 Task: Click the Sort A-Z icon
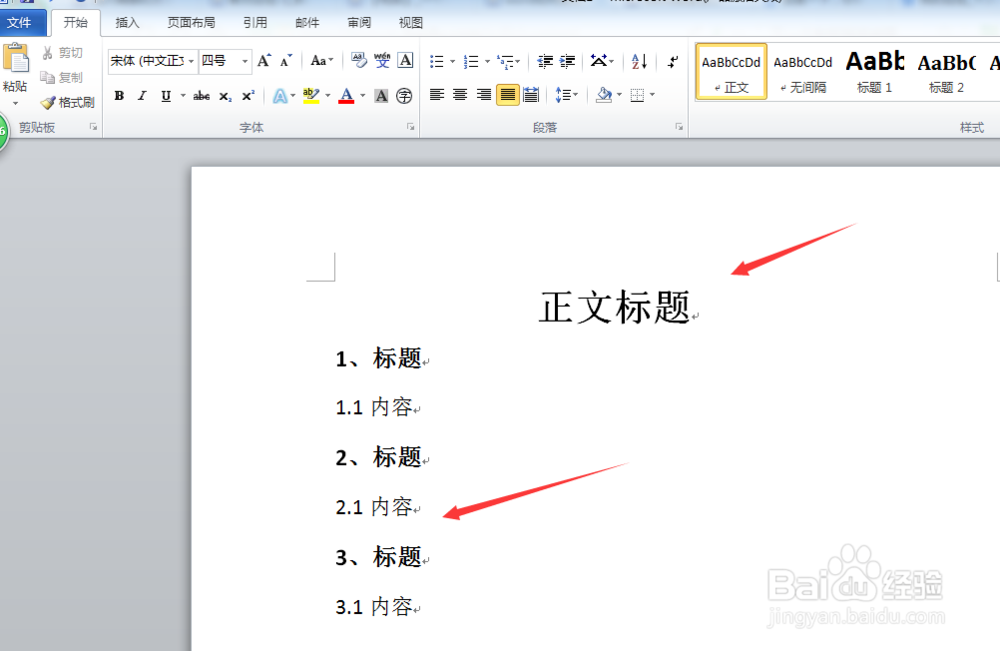(x=637, y=62)
